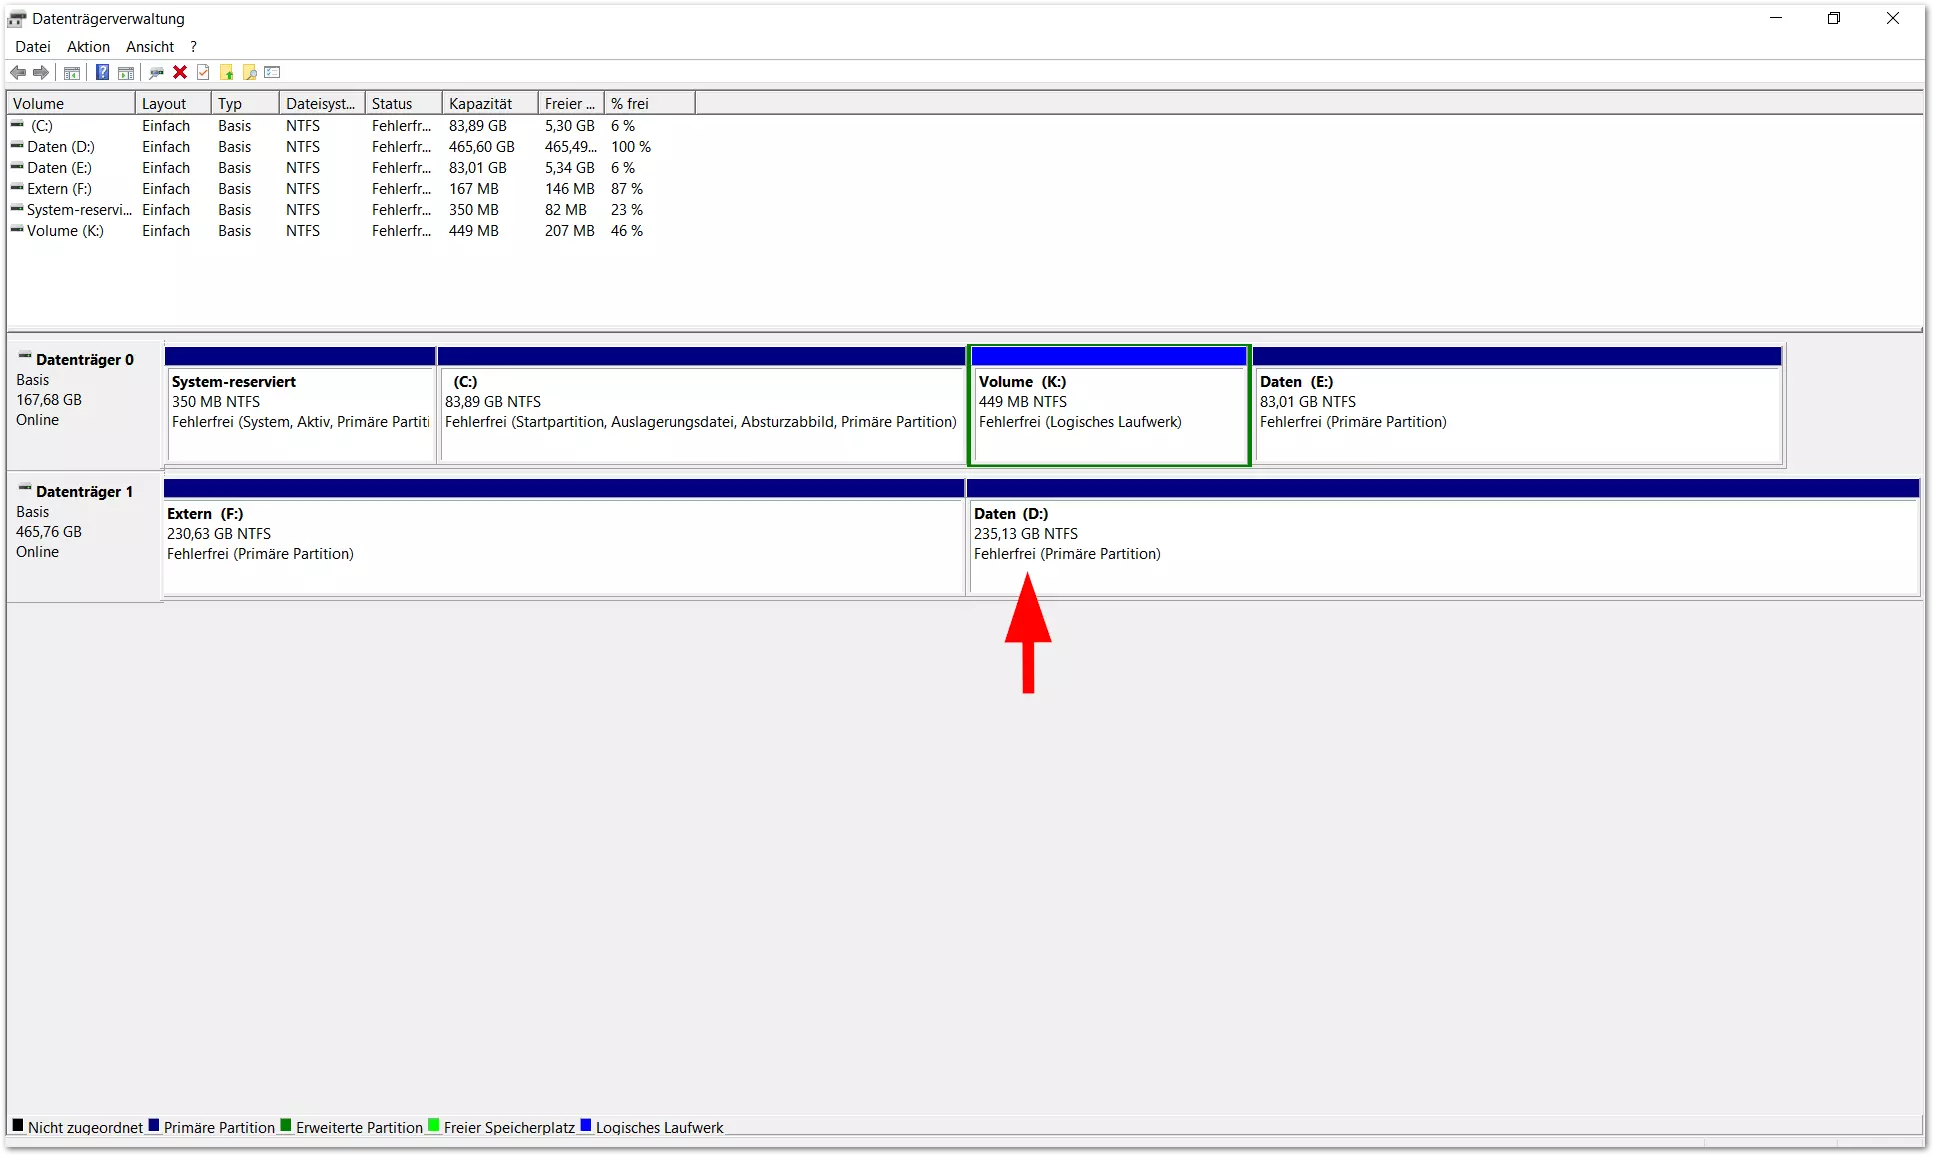Click the 87 % free cell

point(627,189)
